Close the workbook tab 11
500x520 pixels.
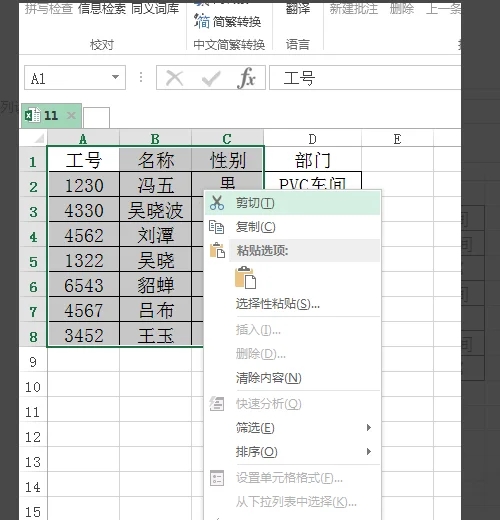[x=71, y=115]
